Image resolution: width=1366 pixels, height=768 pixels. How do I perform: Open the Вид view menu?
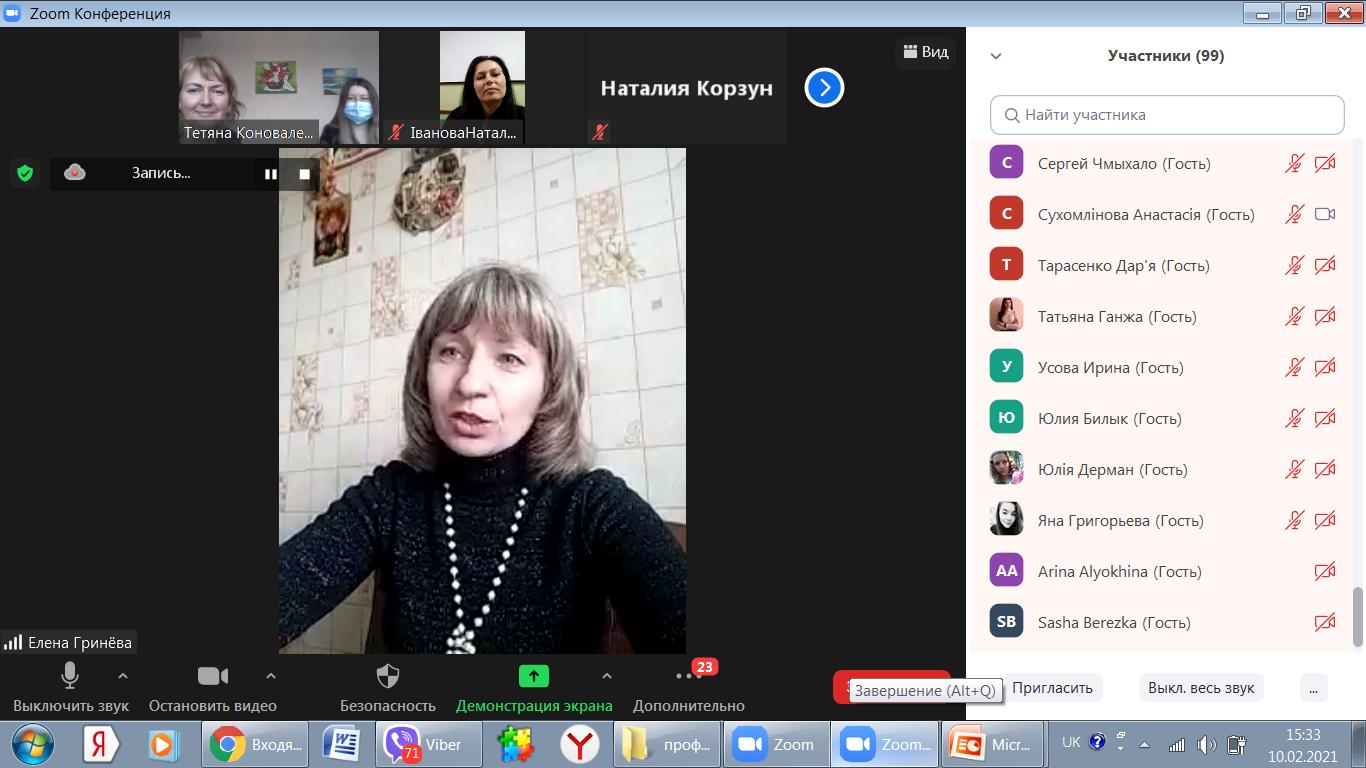(x=925, y=52)
